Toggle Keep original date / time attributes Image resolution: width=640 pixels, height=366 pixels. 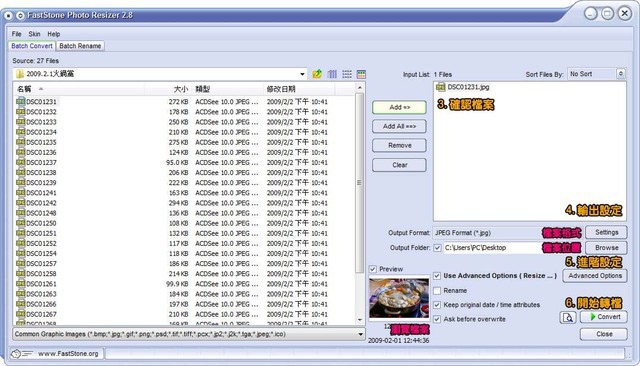(x=437, y=305)
